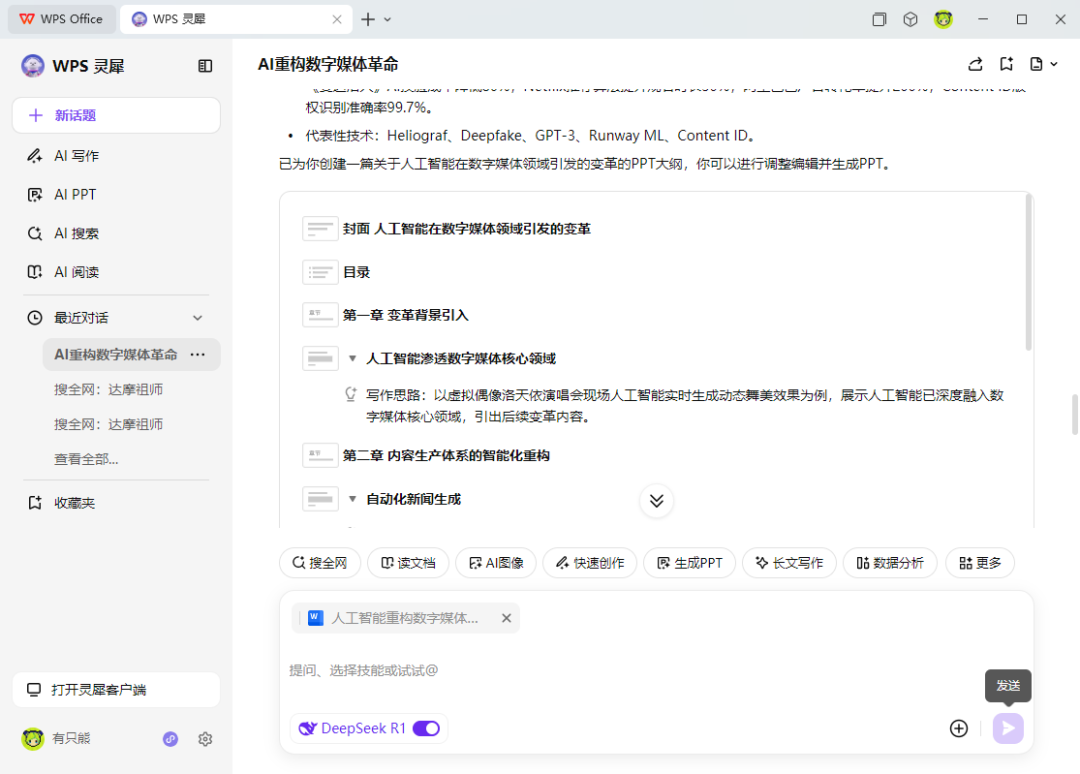Send the message with 发送 arrow
1080x774 pixels.
click(x=1008, y=729)
